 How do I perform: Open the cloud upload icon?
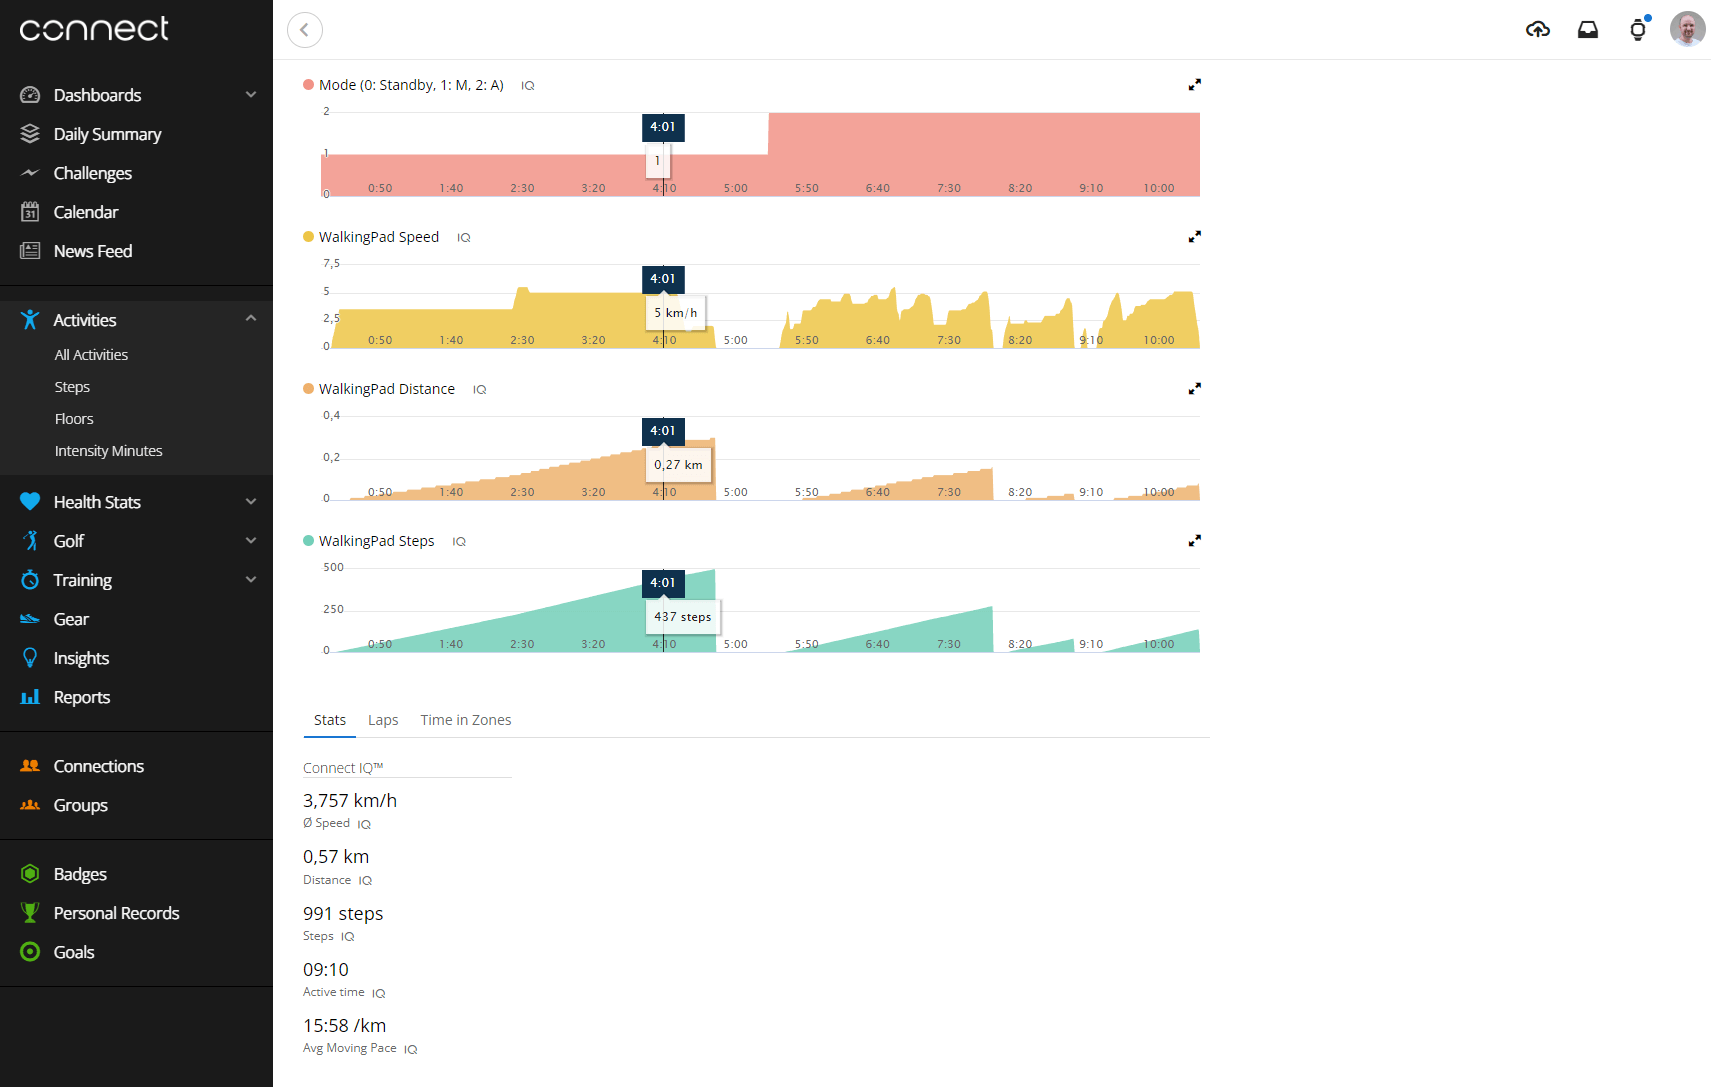pyautogui.click(x=1538, y=30)
